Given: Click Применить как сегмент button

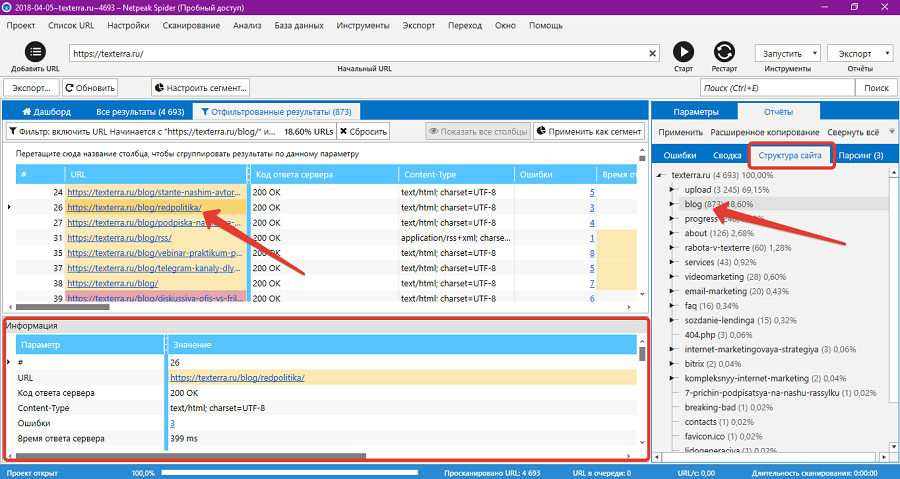Looking at the screenshot, I should [x=588, y=131].
